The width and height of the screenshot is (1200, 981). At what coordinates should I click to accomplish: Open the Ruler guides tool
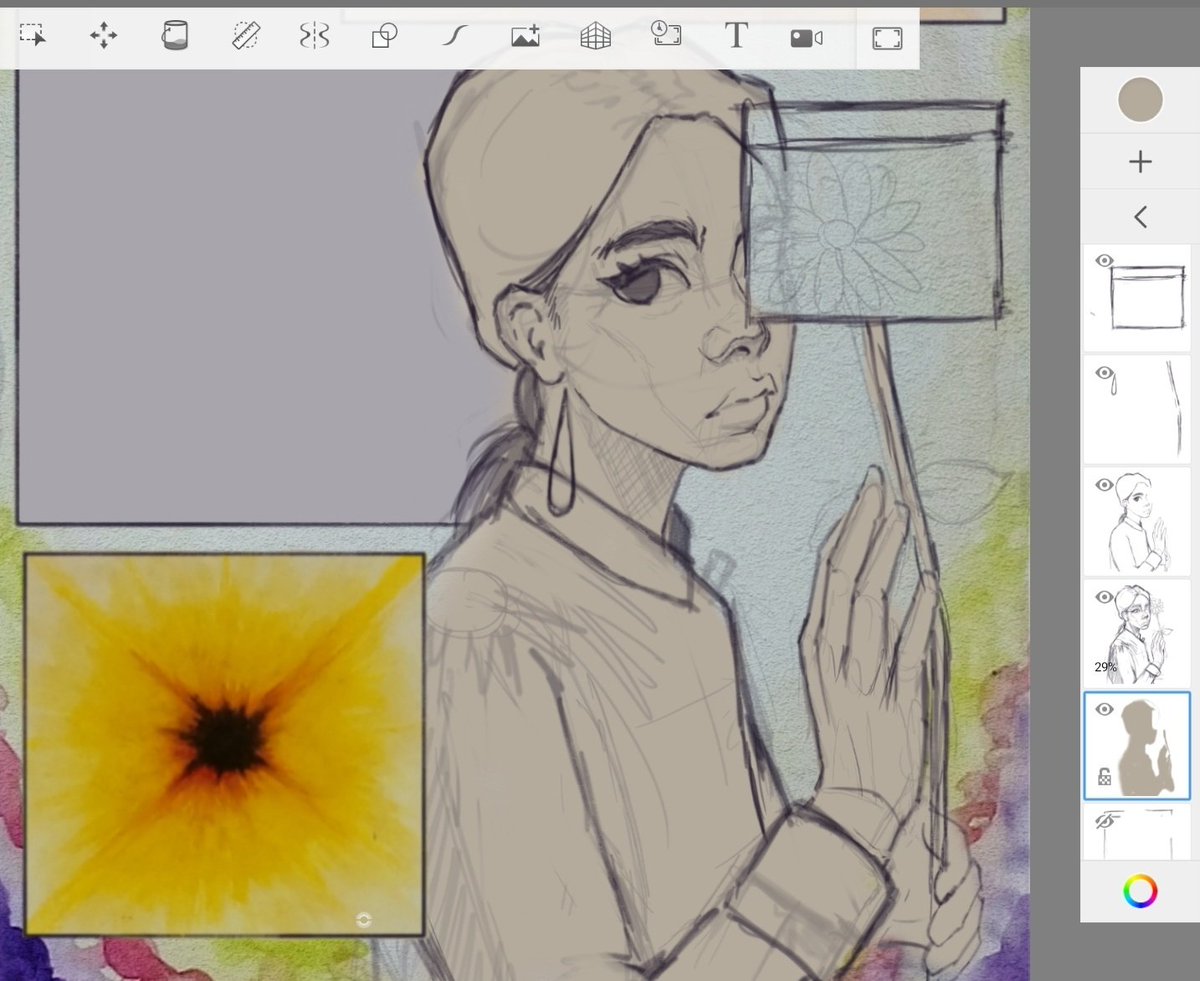246,36
